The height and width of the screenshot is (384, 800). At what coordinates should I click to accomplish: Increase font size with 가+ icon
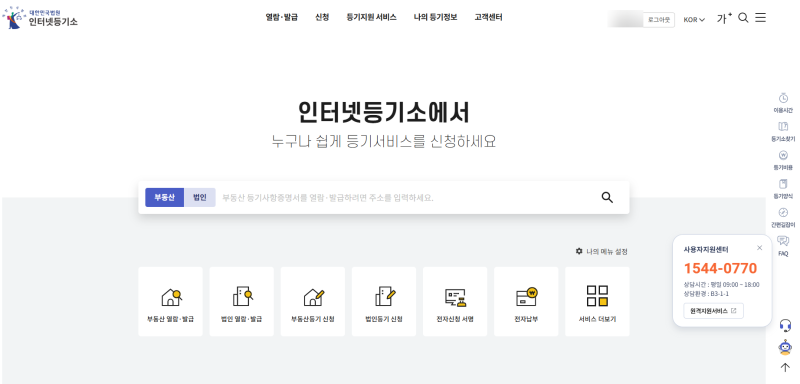724,18
